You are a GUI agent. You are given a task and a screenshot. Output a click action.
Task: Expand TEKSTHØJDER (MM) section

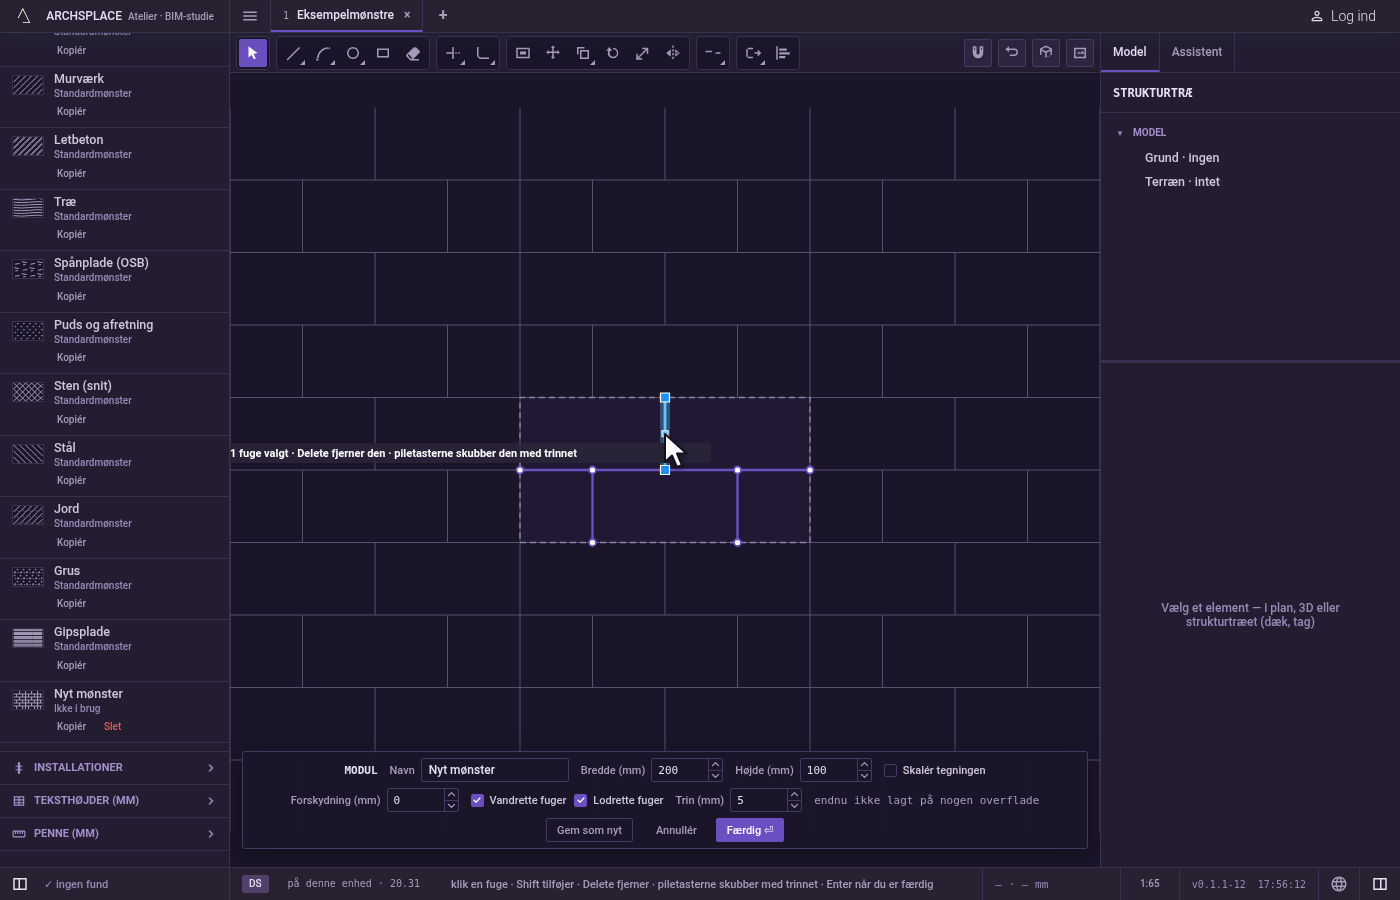point(114,801)
